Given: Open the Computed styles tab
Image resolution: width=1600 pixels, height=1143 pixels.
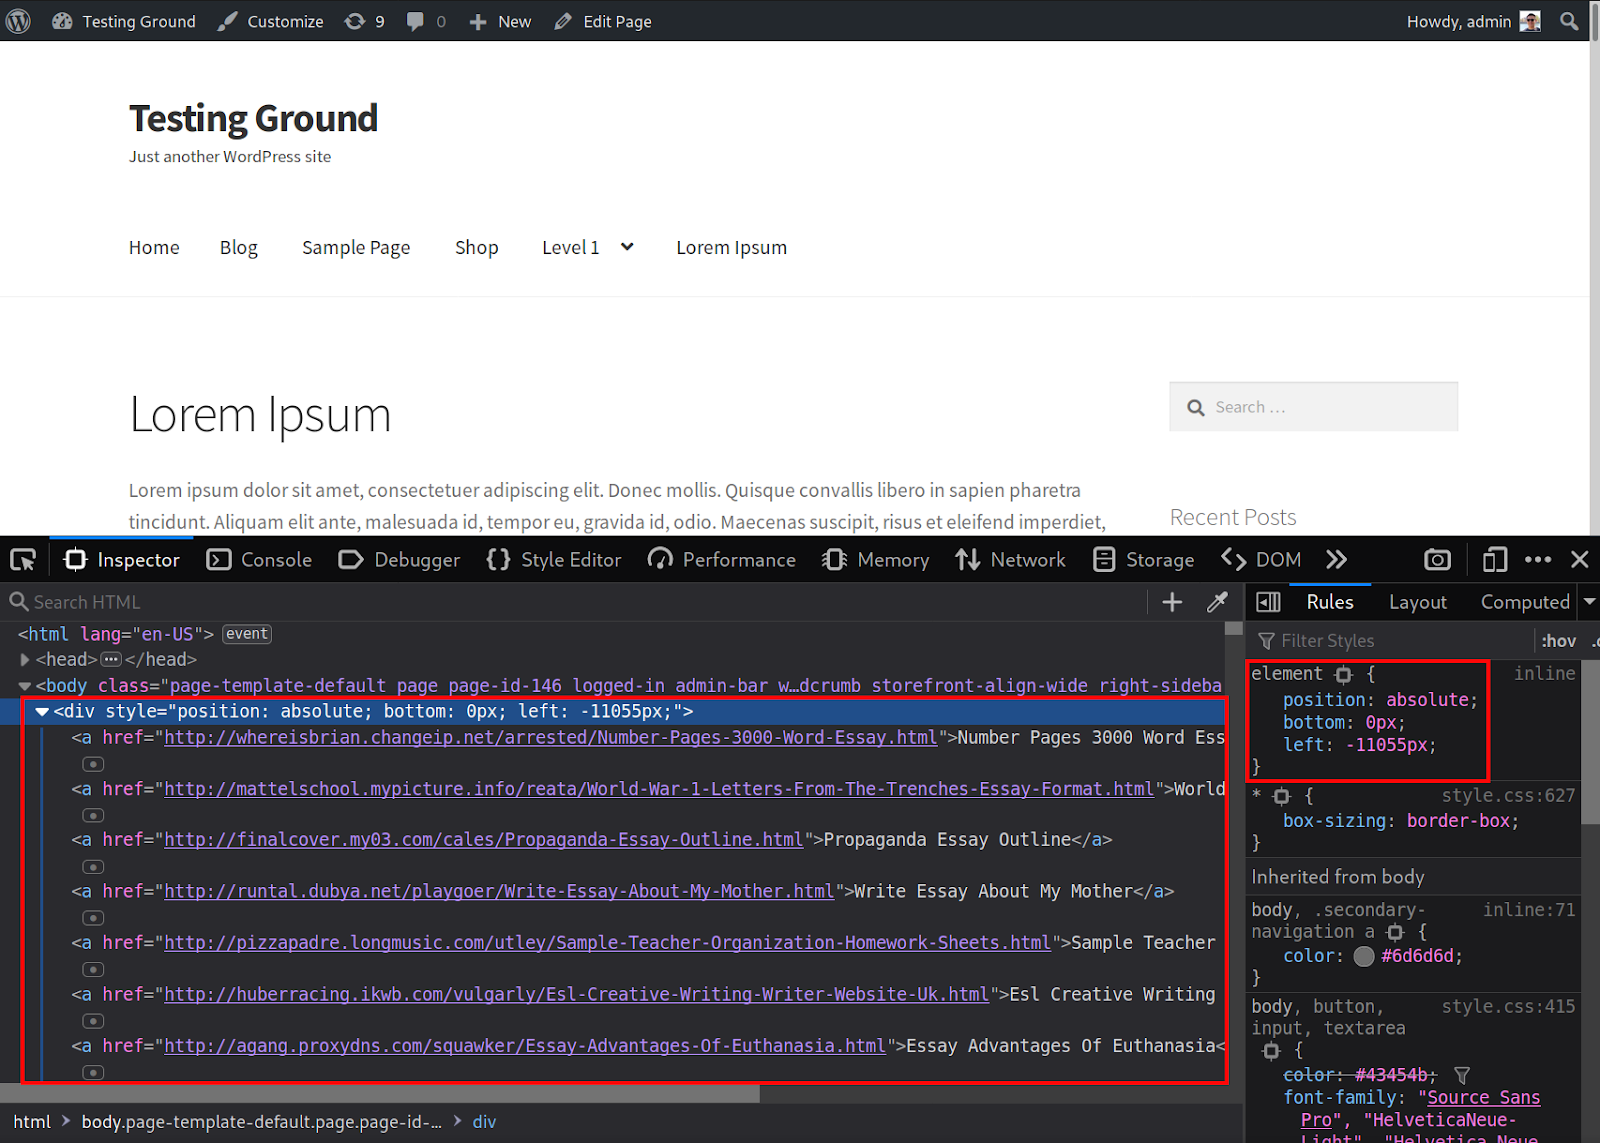Looking at the screenshot, I should [x=1524, y=602].
